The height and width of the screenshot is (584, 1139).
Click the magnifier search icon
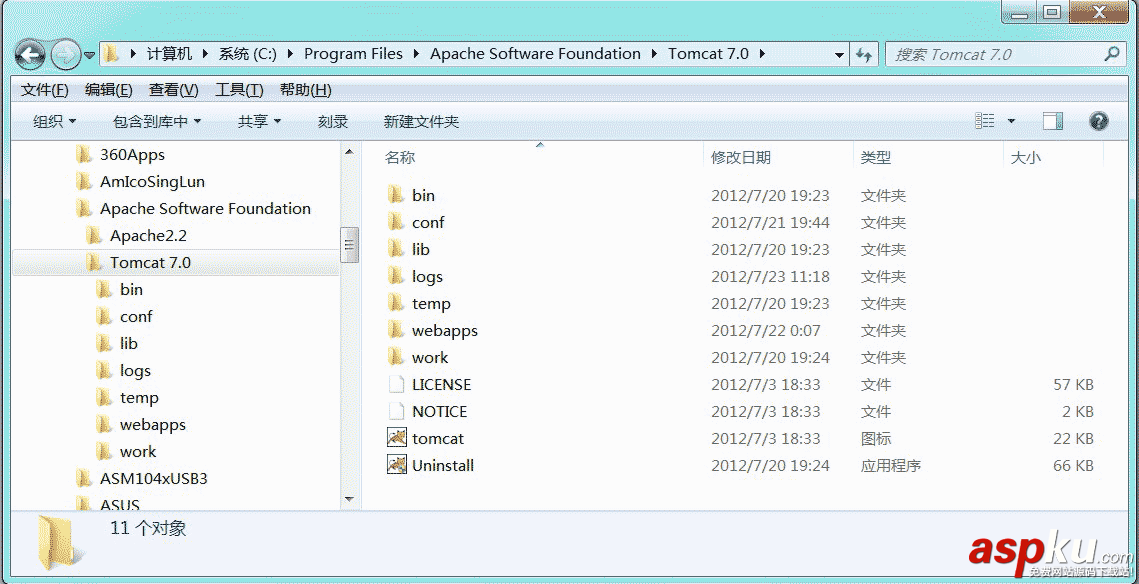coord(1111,54)
